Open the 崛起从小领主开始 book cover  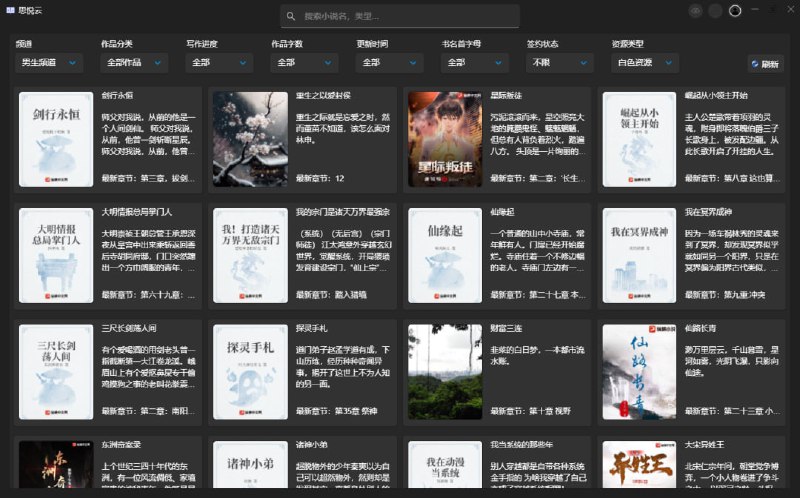[x=639, y=139]
